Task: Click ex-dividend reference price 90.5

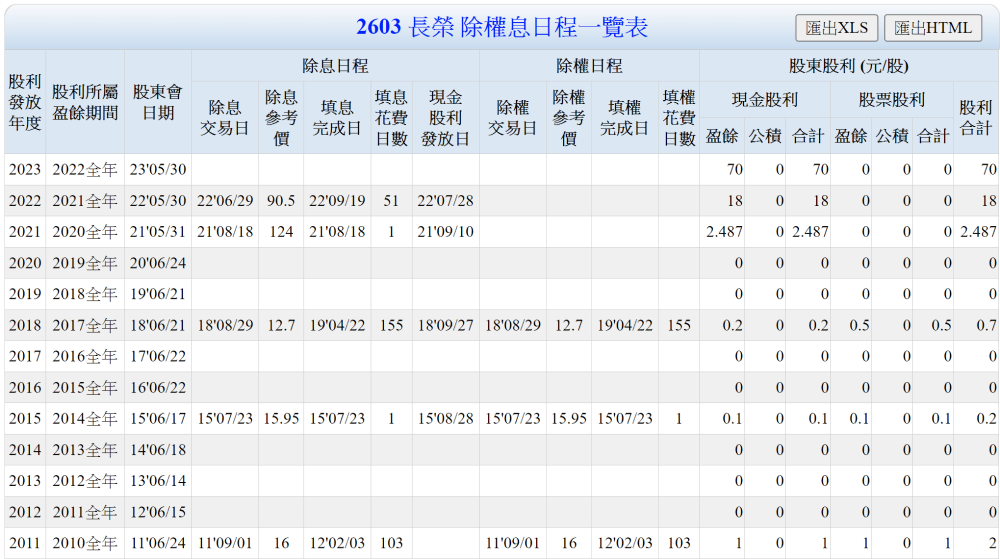Action: coord(281,201)
